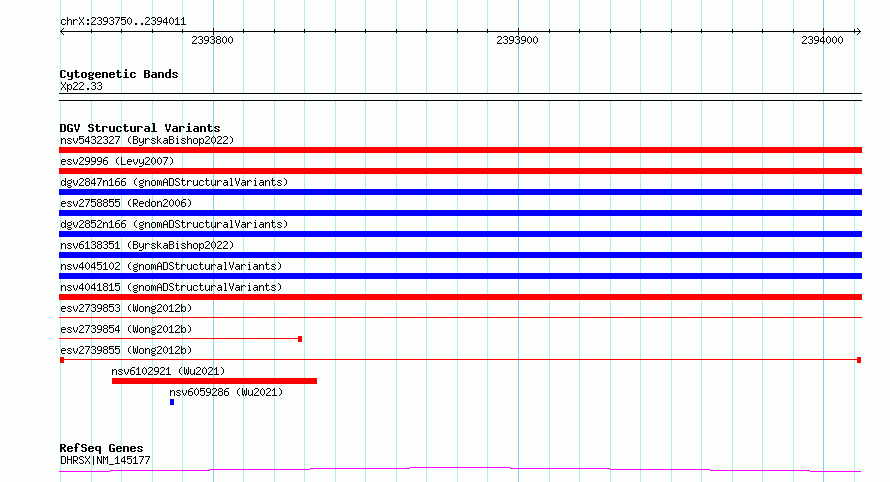Click the Xp22.33 cytogenetic band label
The image size is (890, 482).
point(81,86)
